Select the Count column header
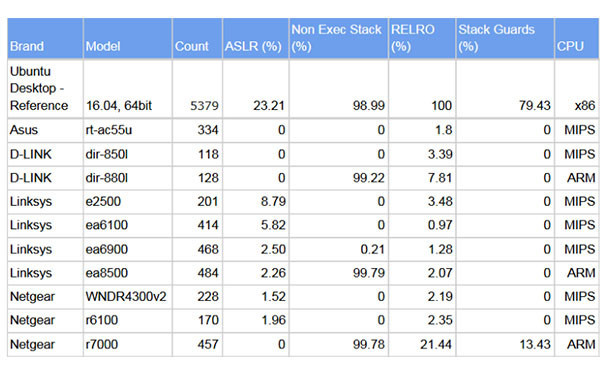The height and width of the screenshot is (375, 600). (197, 38)
